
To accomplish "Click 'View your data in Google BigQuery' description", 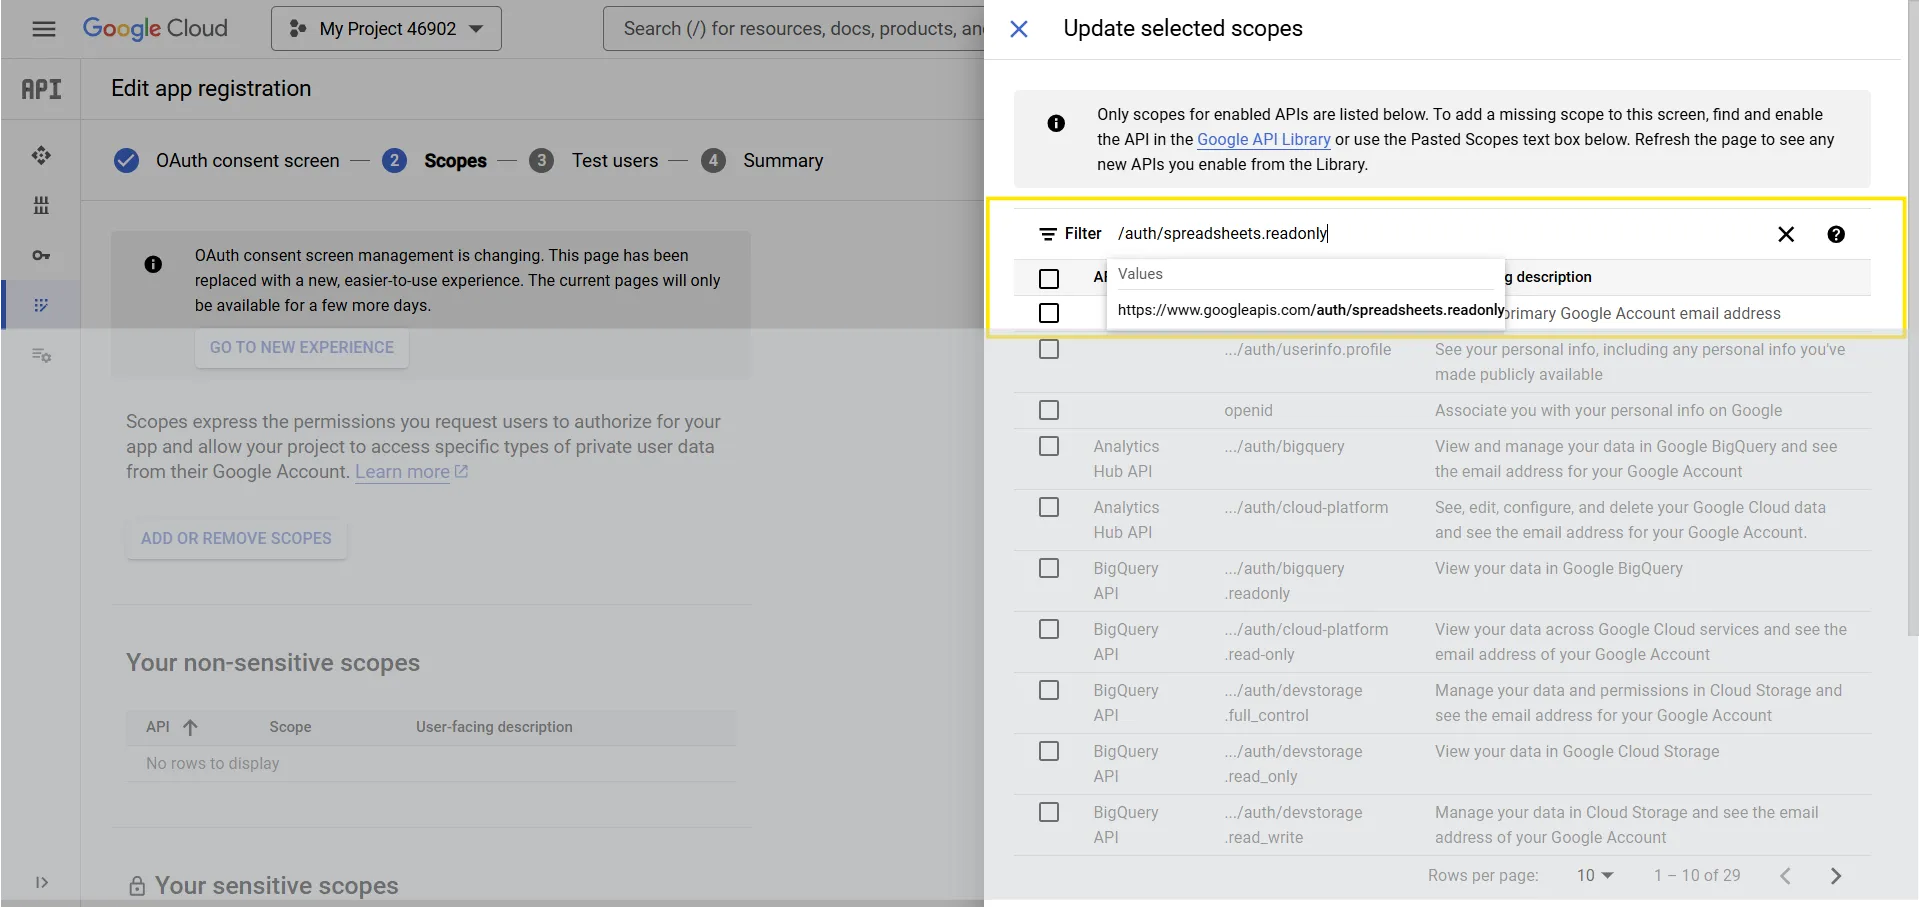I will tap(1559, 569).
